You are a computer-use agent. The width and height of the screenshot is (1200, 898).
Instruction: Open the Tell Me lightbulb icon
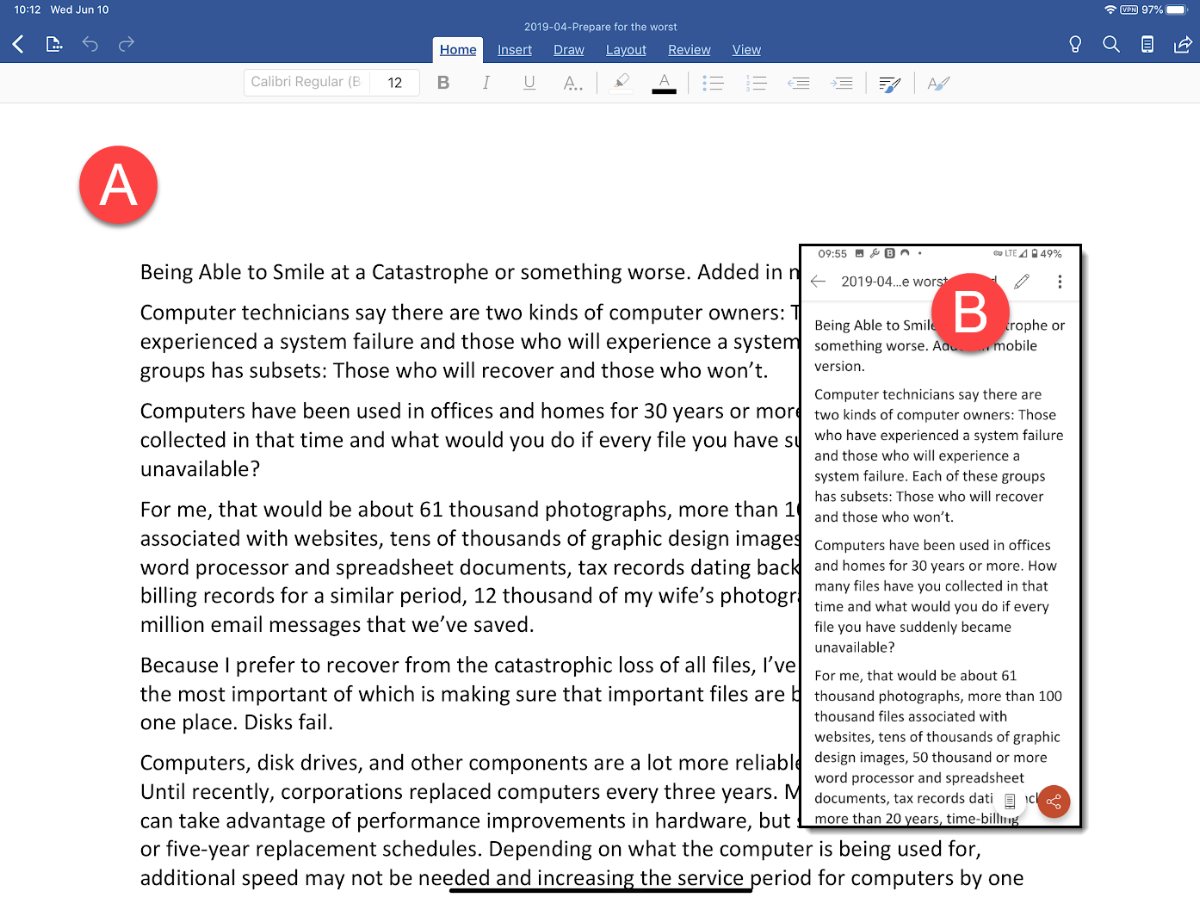coord(1075,44)
